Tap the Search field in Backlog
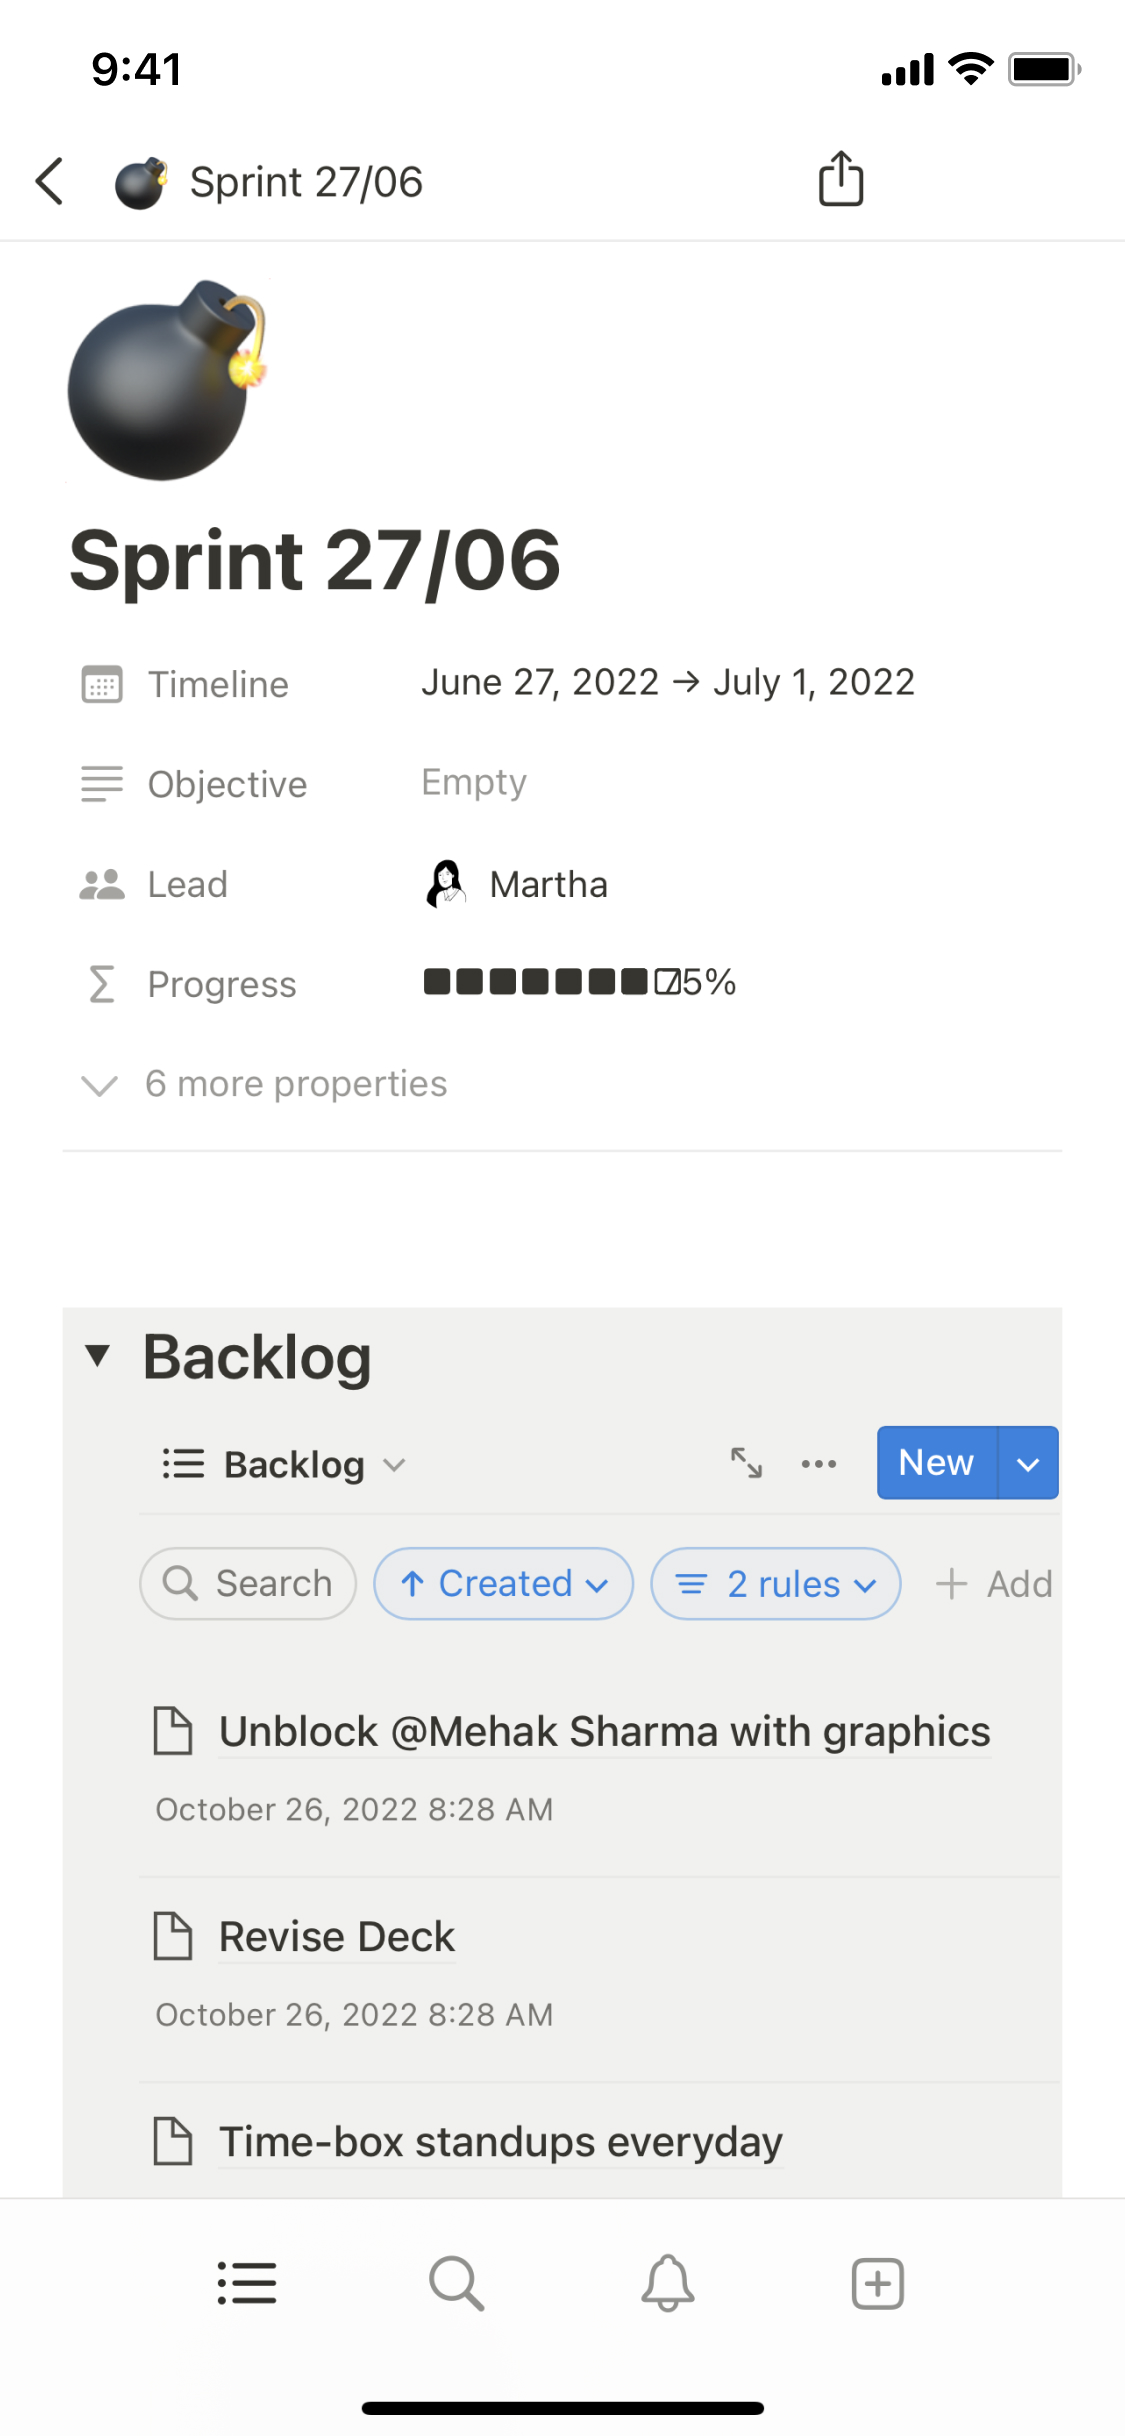This screenshot has width=1125, height=2436. click(x=248, y=1584)
